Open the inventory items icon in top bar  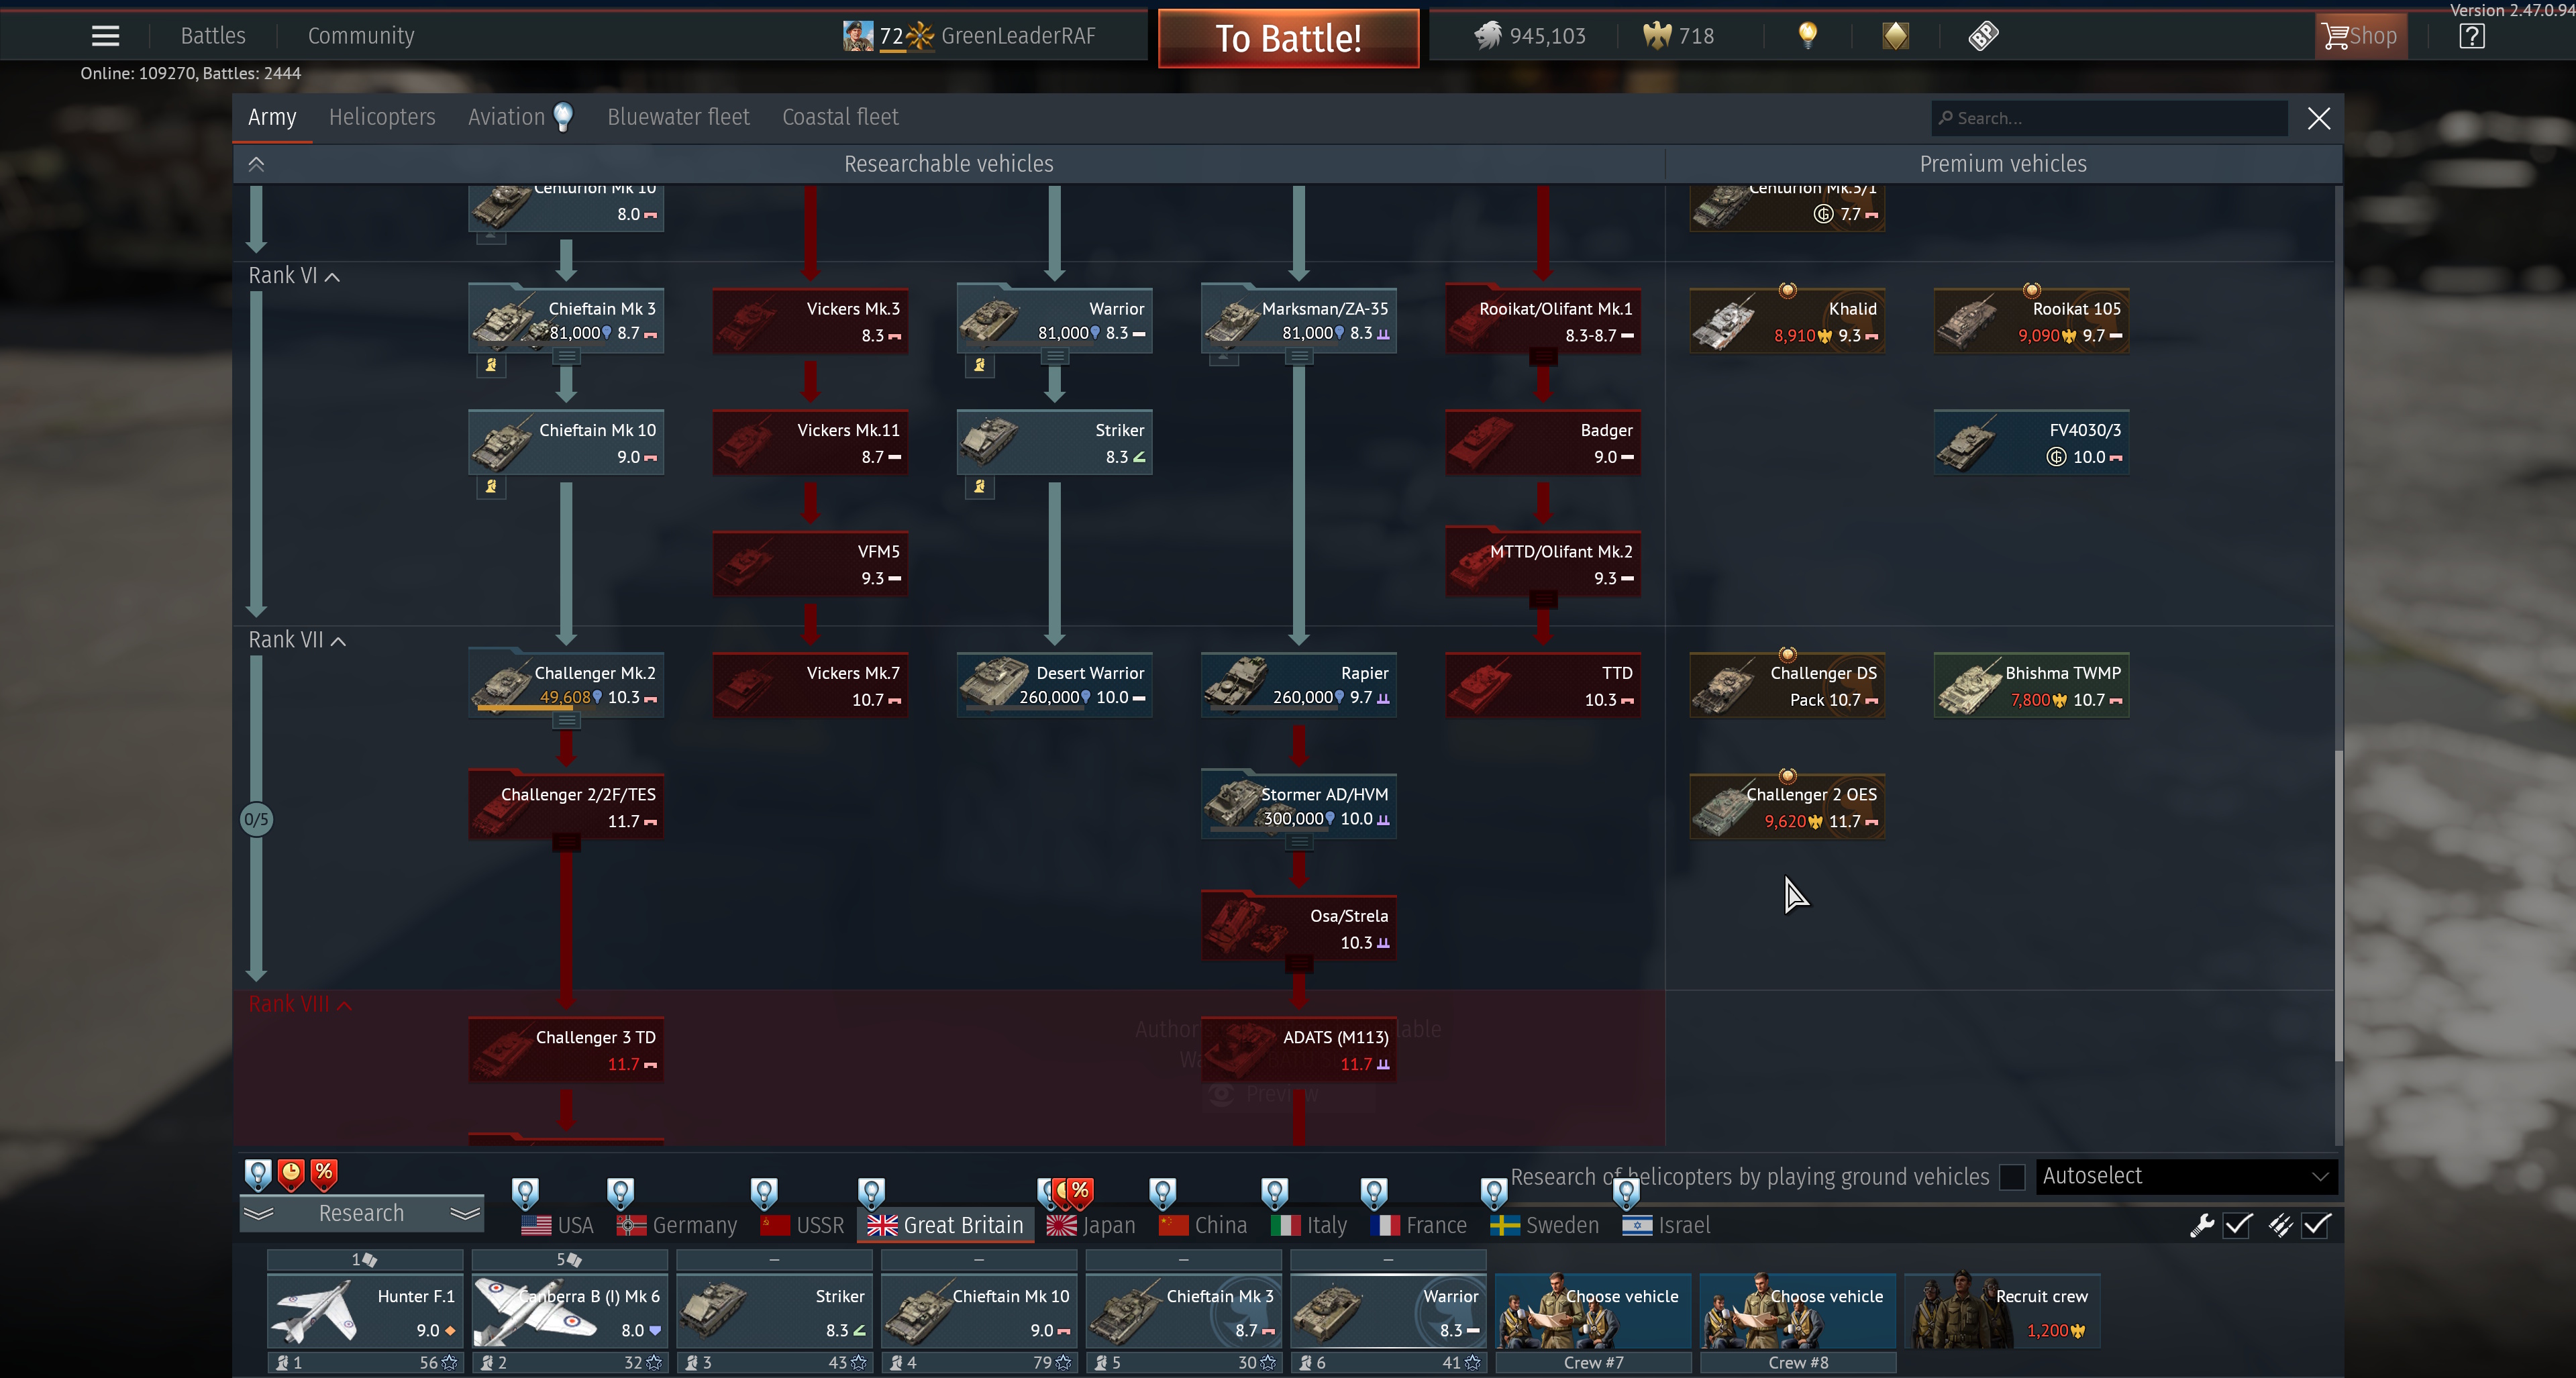point(1983,36)
